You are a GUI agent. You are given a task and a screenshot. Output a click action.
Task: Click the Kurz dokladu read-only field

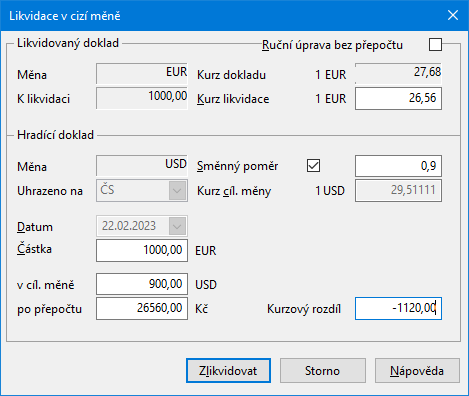coord(398,73)
